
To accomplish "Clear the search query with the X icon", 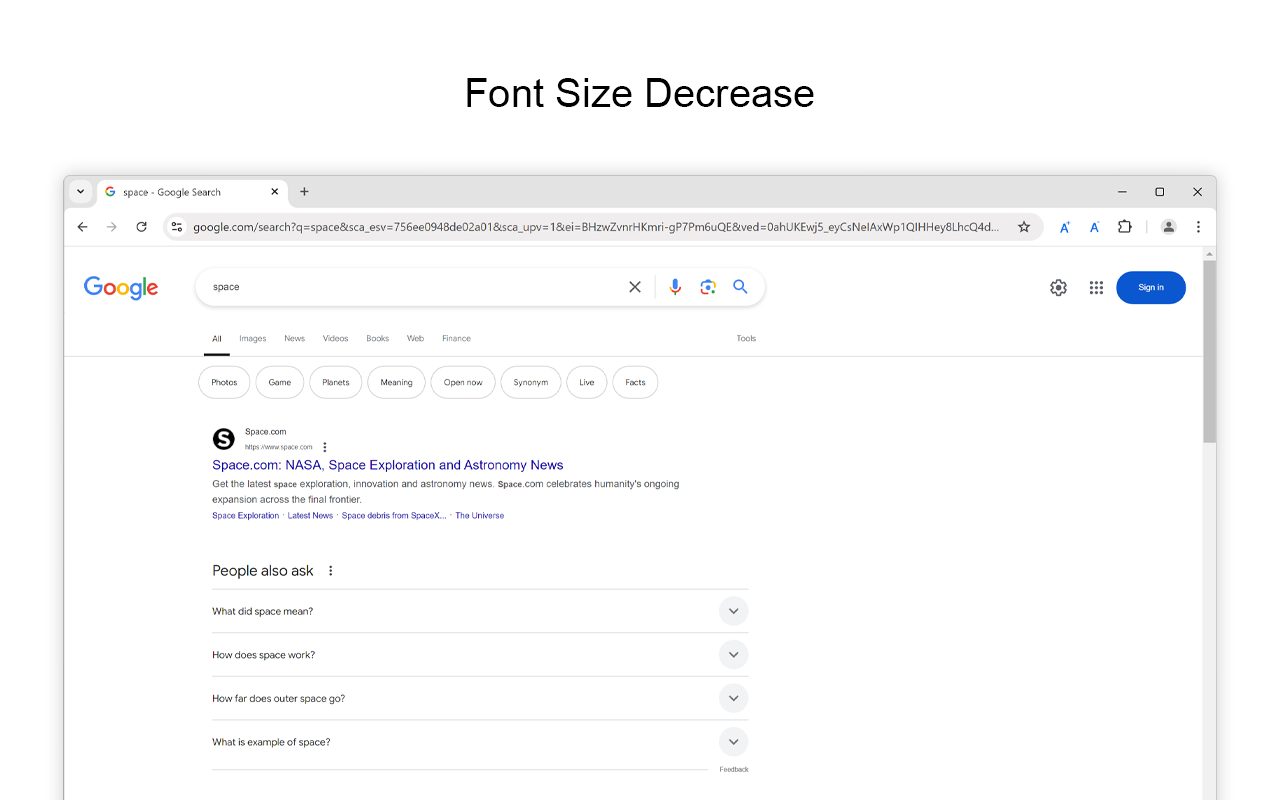I will [x=635, y=286].
